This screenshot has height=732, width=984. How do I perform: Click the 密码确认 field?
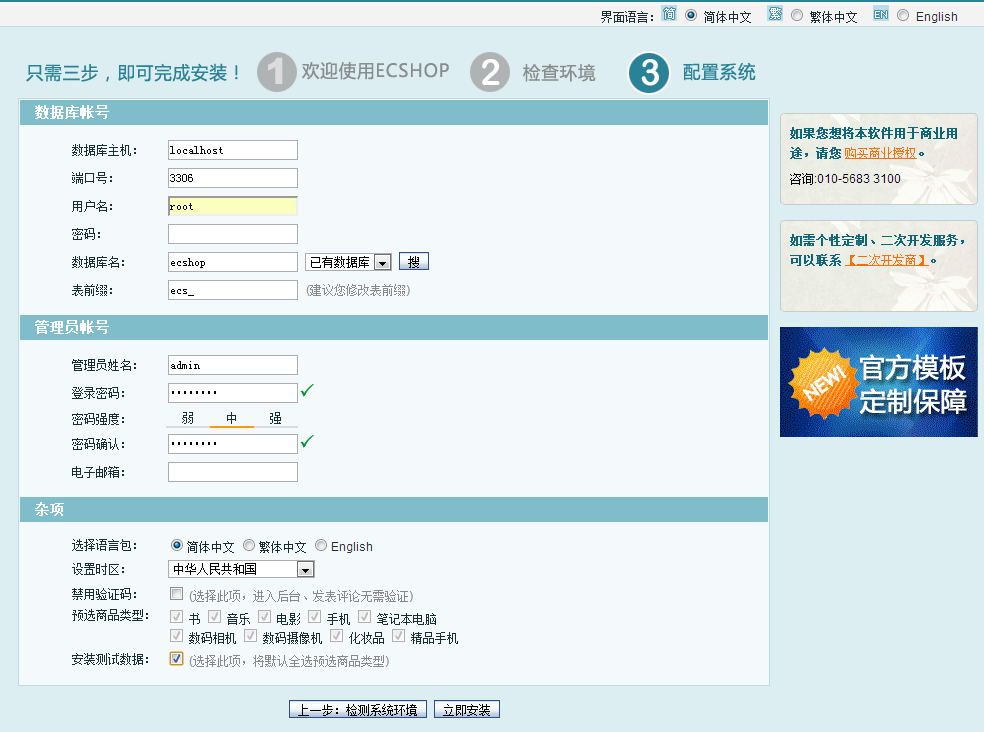point(233,444)
